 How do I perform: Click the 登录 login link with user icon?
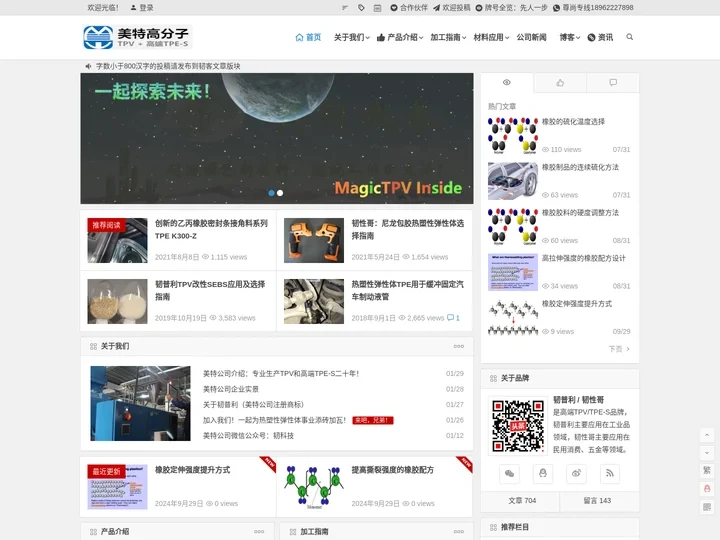point(142,8)
